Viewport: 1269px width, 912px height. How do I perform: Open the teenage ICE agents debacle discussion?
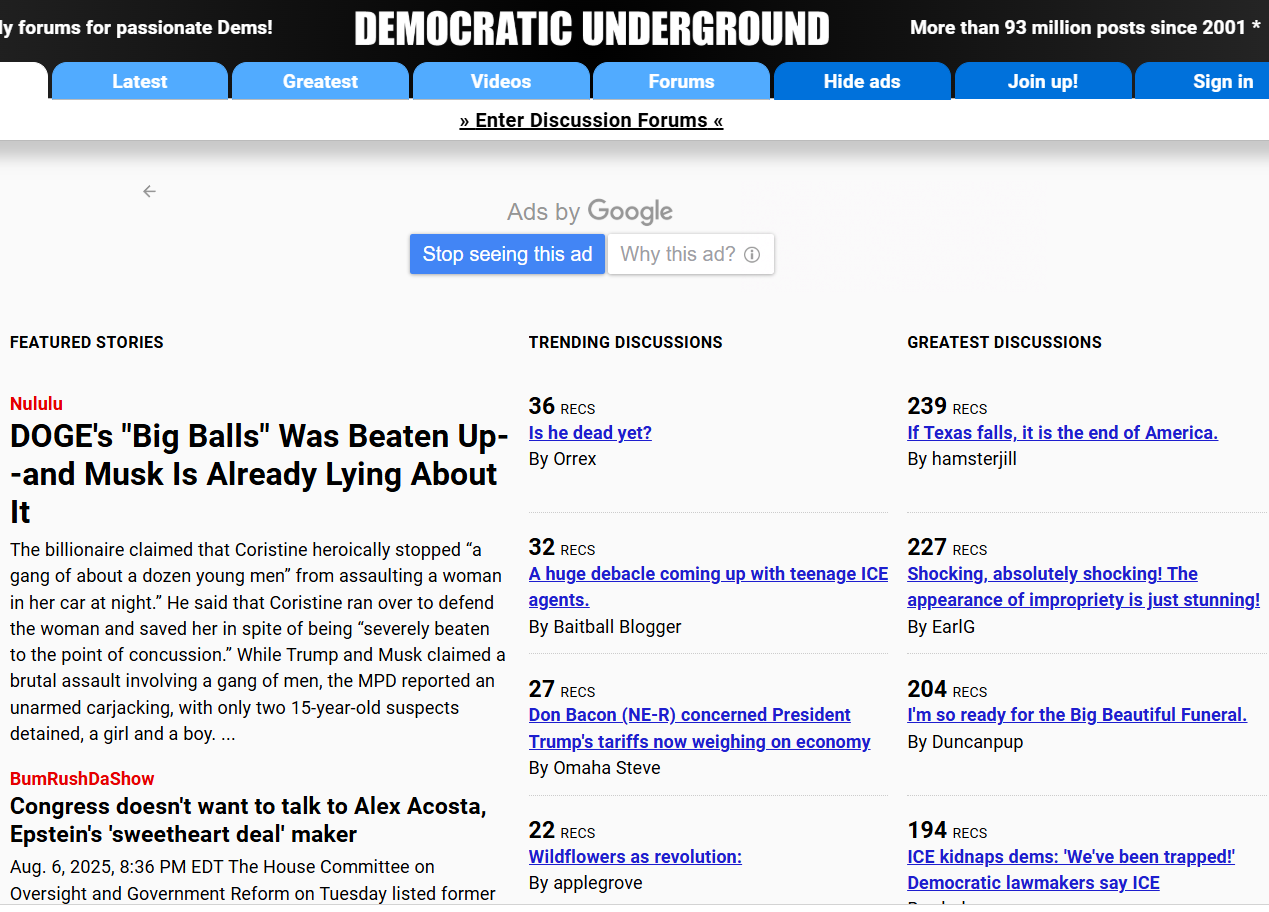[x=708, y=587]
